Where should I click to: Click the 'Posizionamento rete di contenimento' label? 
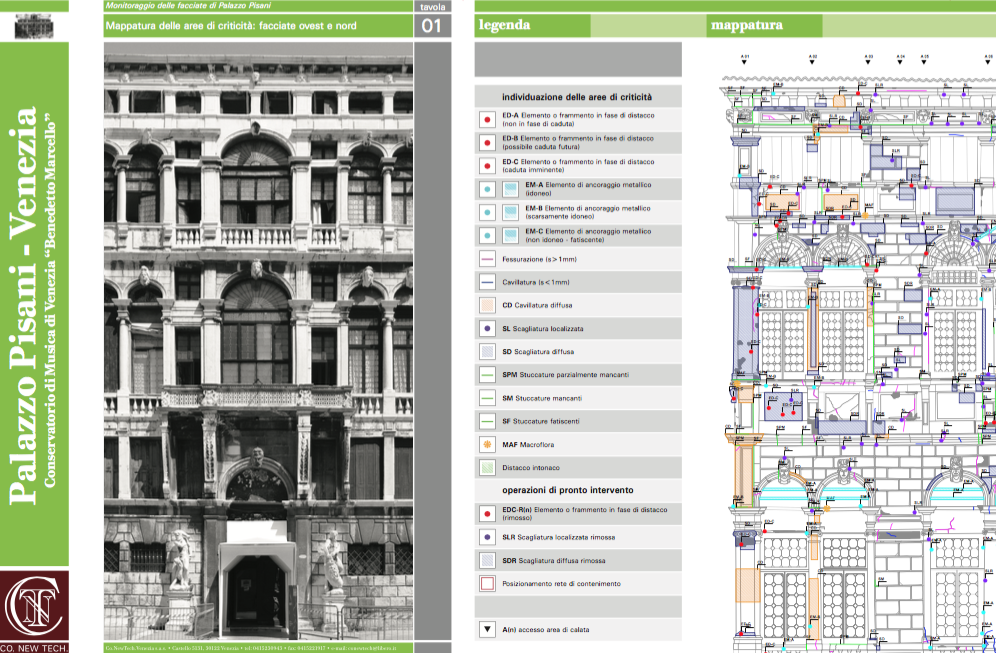pos(562,583)
